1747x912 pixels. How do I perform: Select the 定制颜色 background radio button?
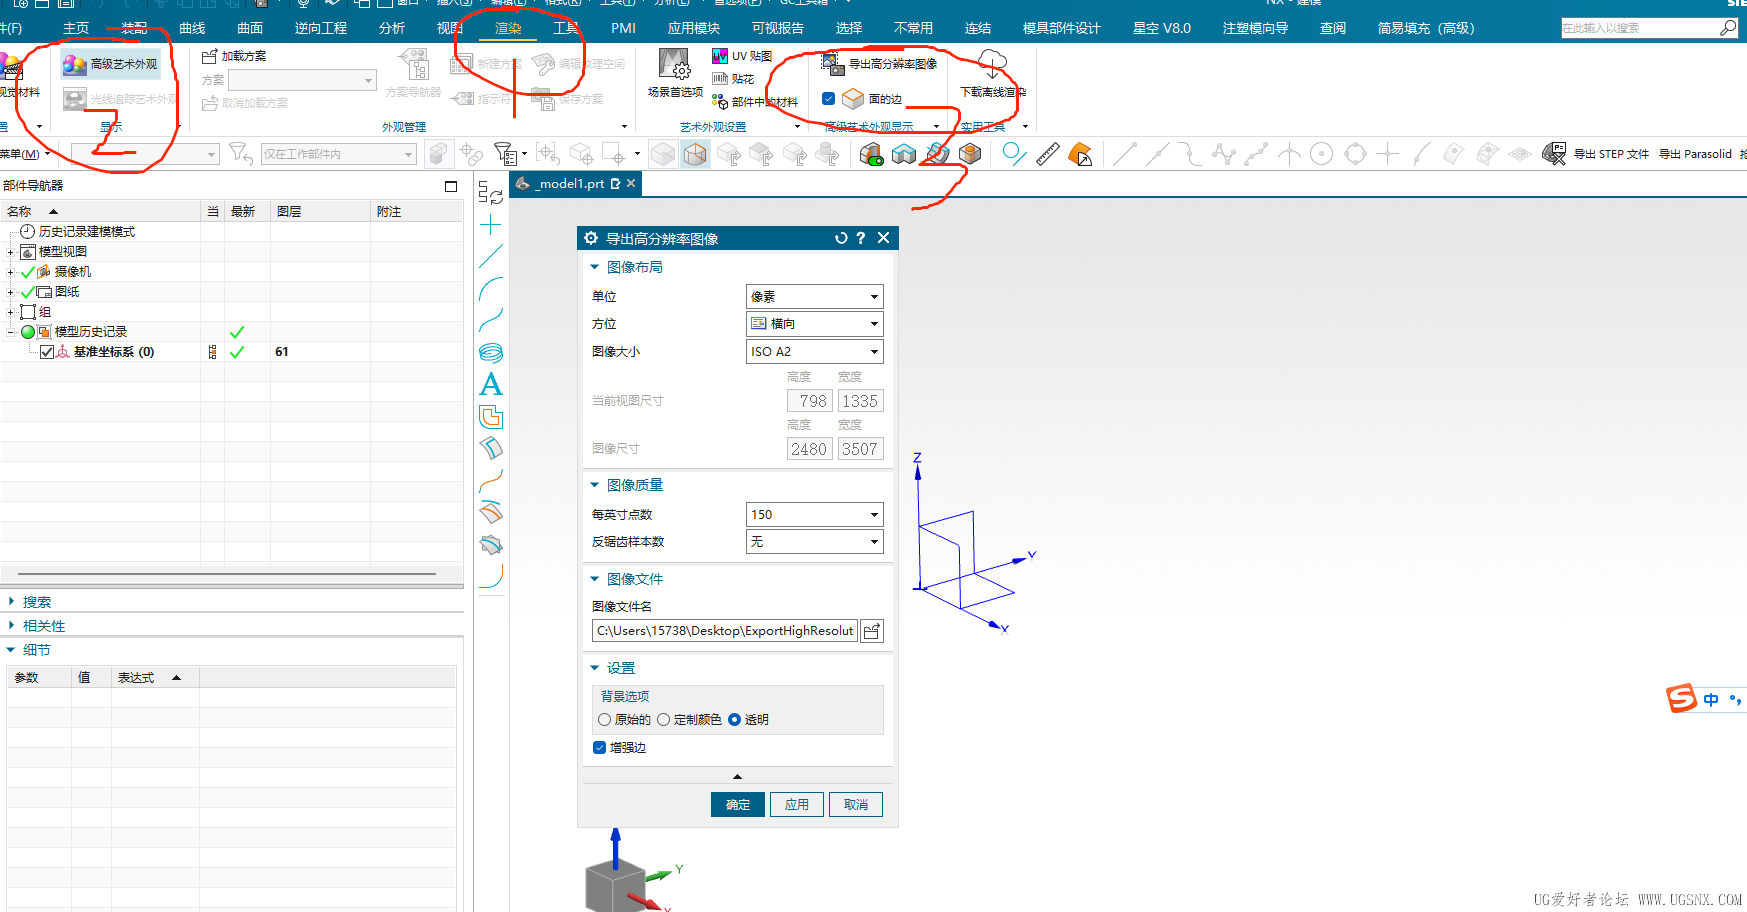(x=664, y=719)
